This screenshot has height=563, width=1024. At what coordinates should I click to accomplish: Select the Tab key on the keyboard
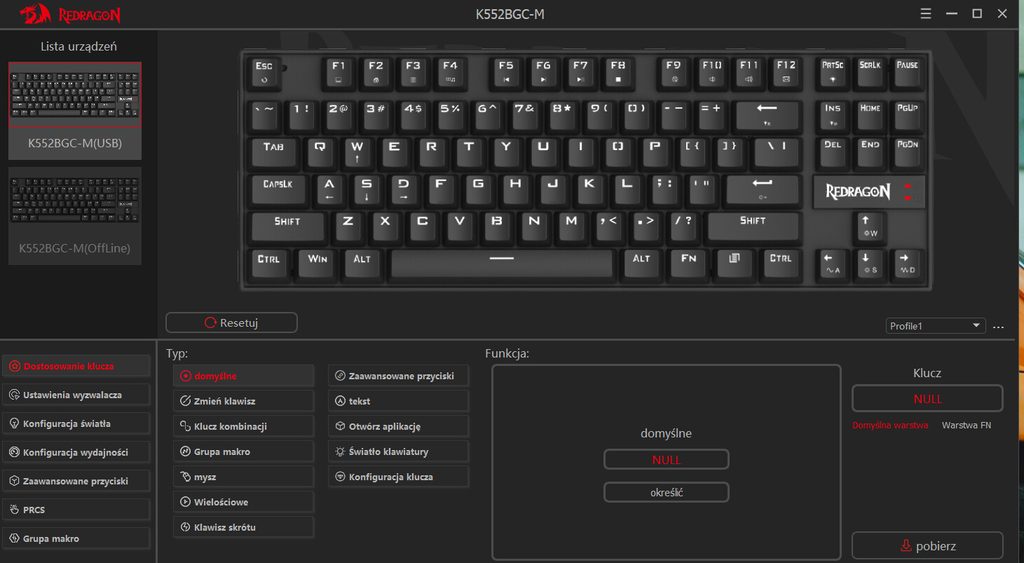tap(274, 152)
